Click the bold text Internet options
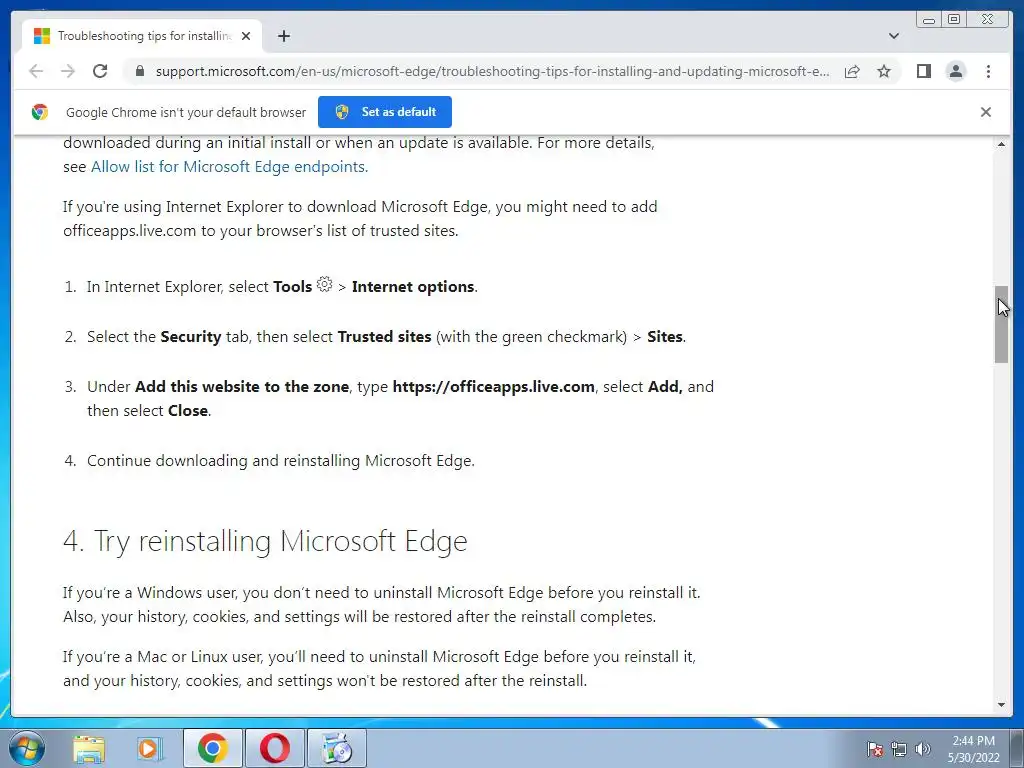 click(413, 287)
